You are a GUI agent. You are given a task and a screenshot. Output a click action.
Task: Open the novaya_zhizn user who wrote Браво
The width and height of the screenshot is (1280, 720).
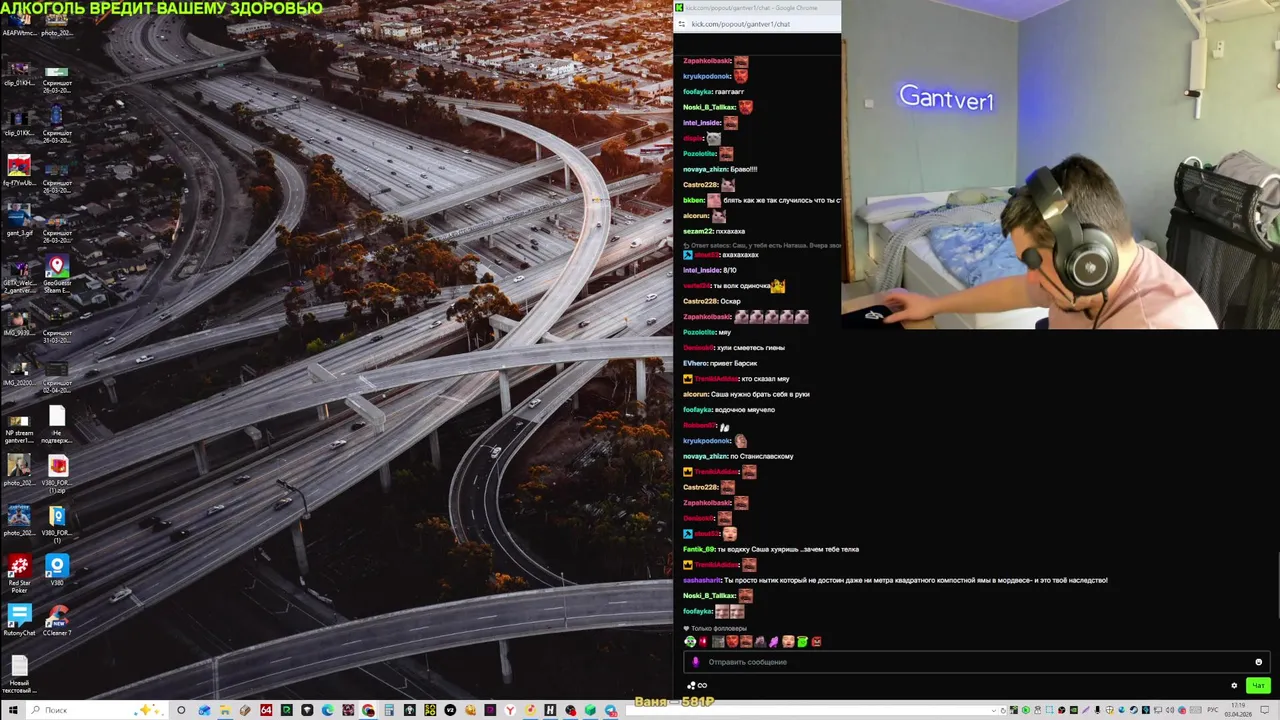coord(705,169)
